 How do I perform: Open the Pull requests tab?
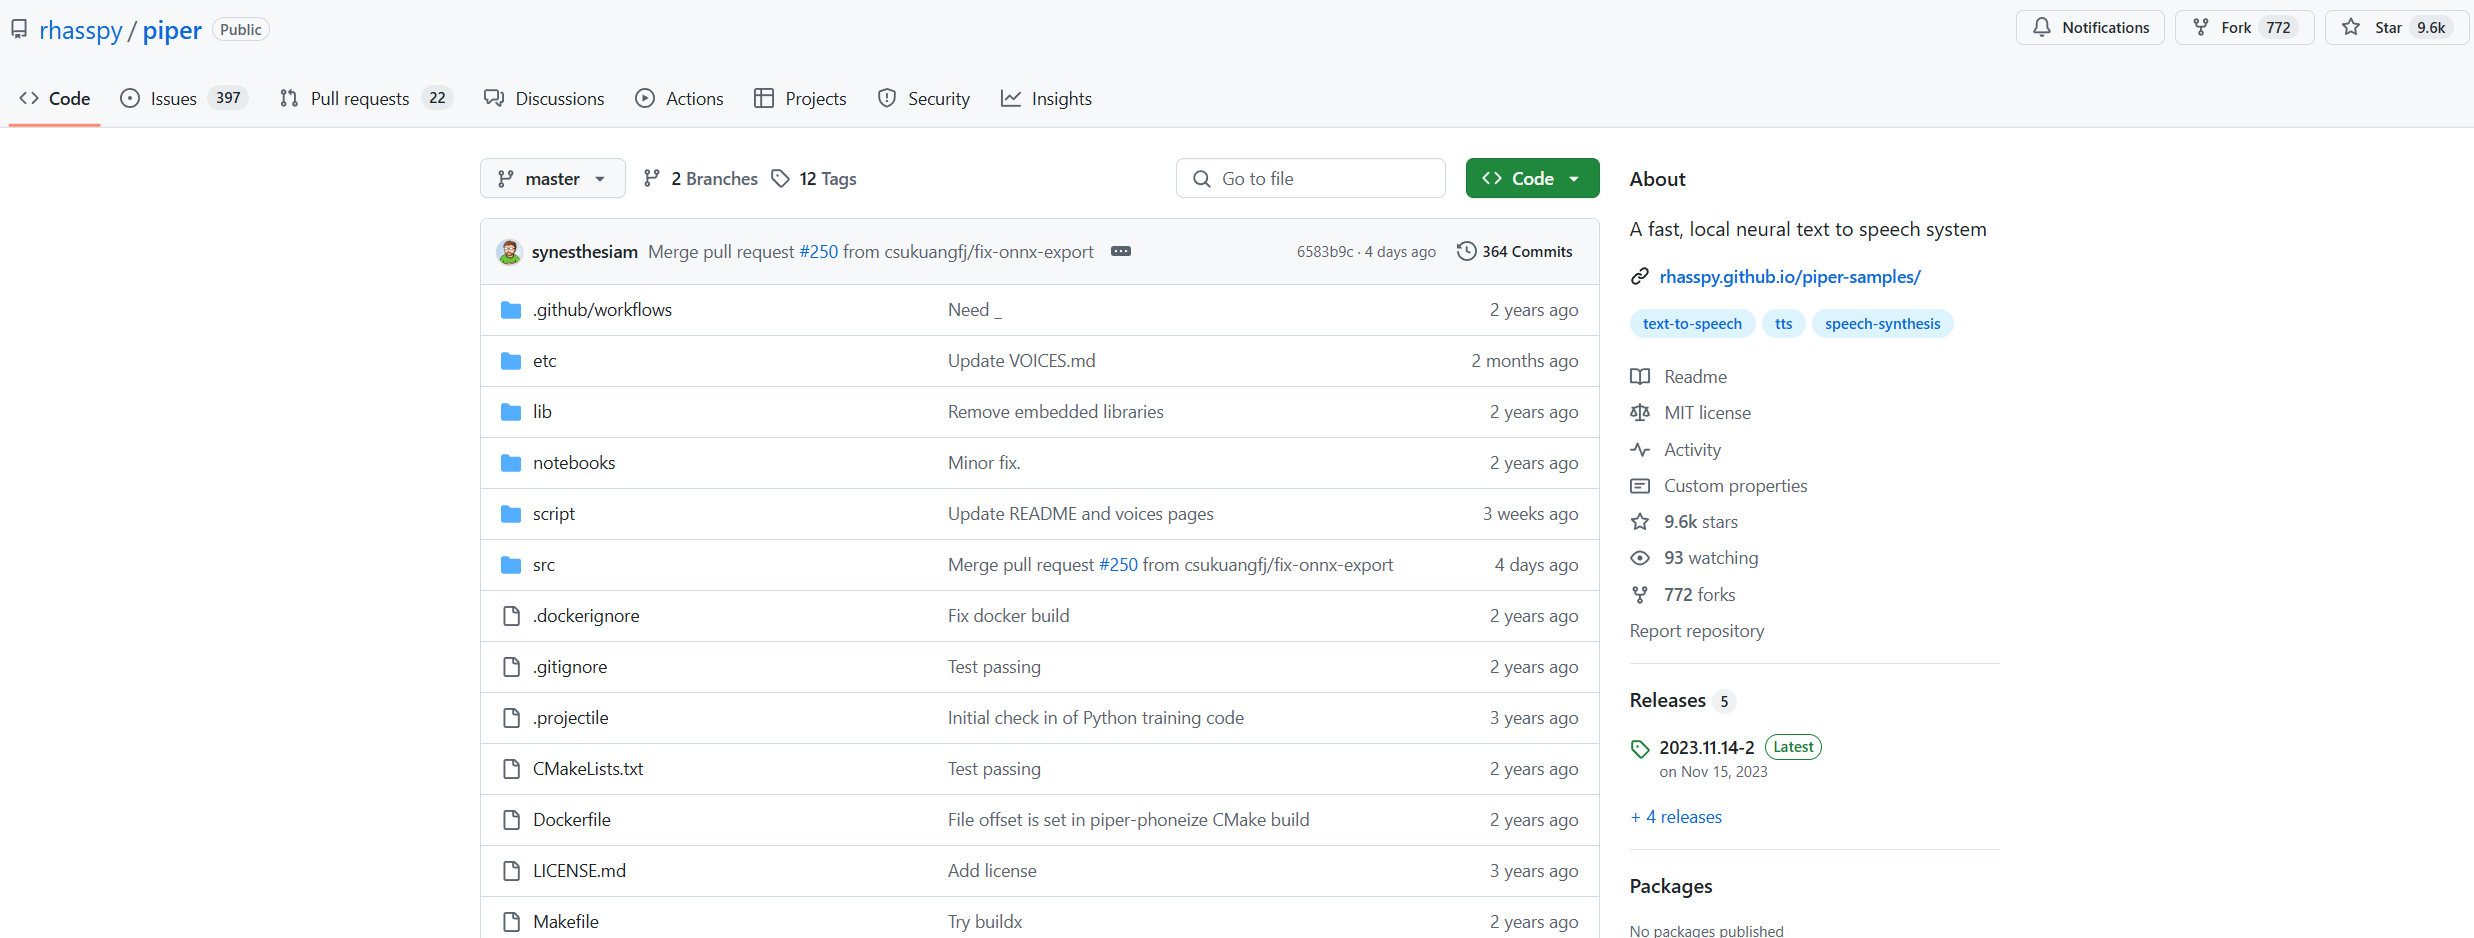(x=366, y=98)
